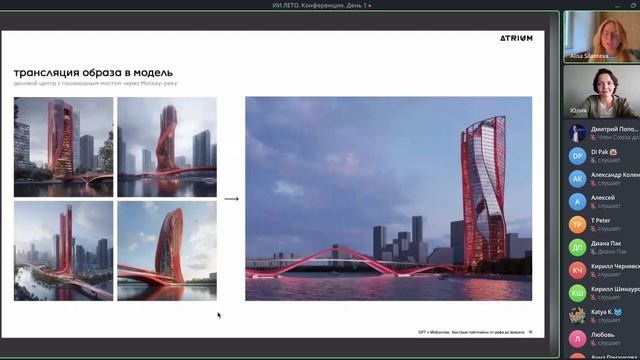Open bottom-right curved tower concept image
Image resolution: width=640 pixels, height=360 pixels.
click(167, 251)
